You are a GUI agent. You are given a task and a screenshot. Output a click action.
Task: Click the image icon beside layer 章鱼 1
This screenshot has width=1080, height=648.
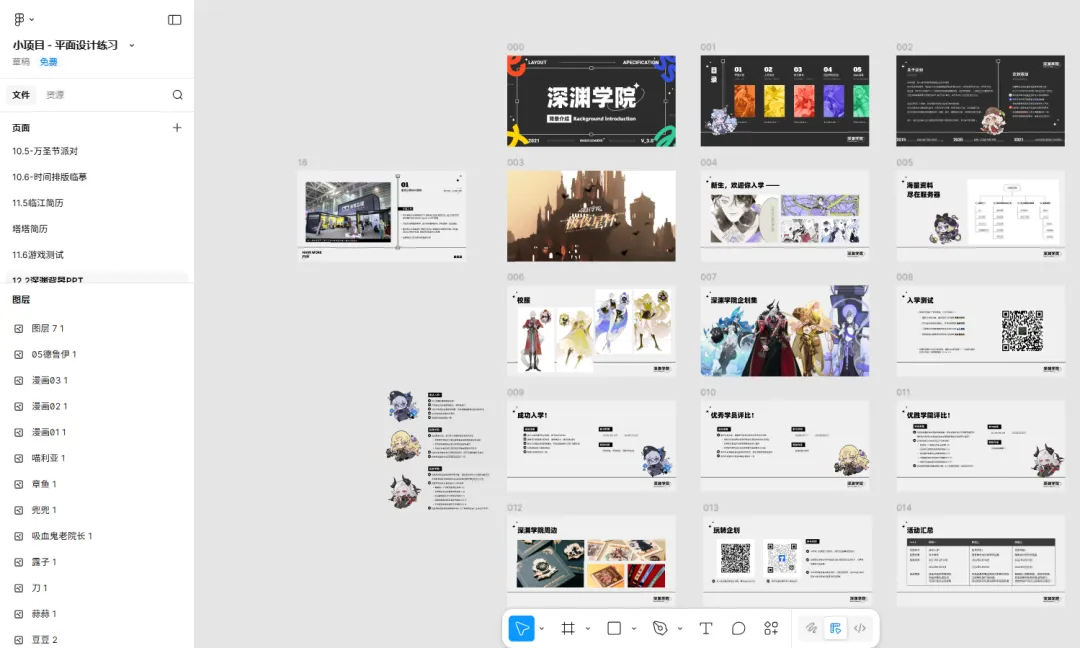[19, 484]
